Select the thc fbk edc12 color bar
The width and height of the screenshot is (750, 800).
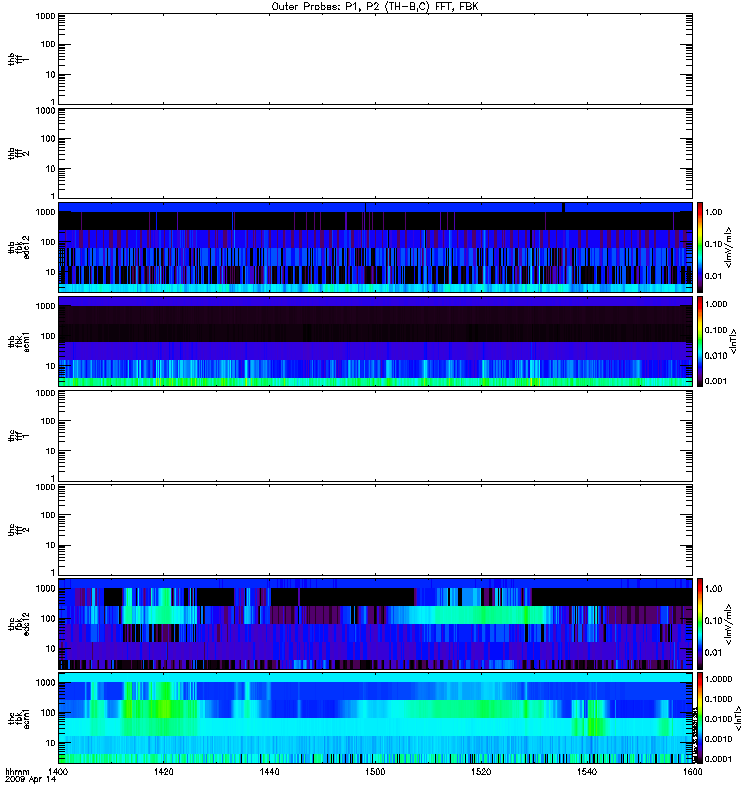pos(700,623)
